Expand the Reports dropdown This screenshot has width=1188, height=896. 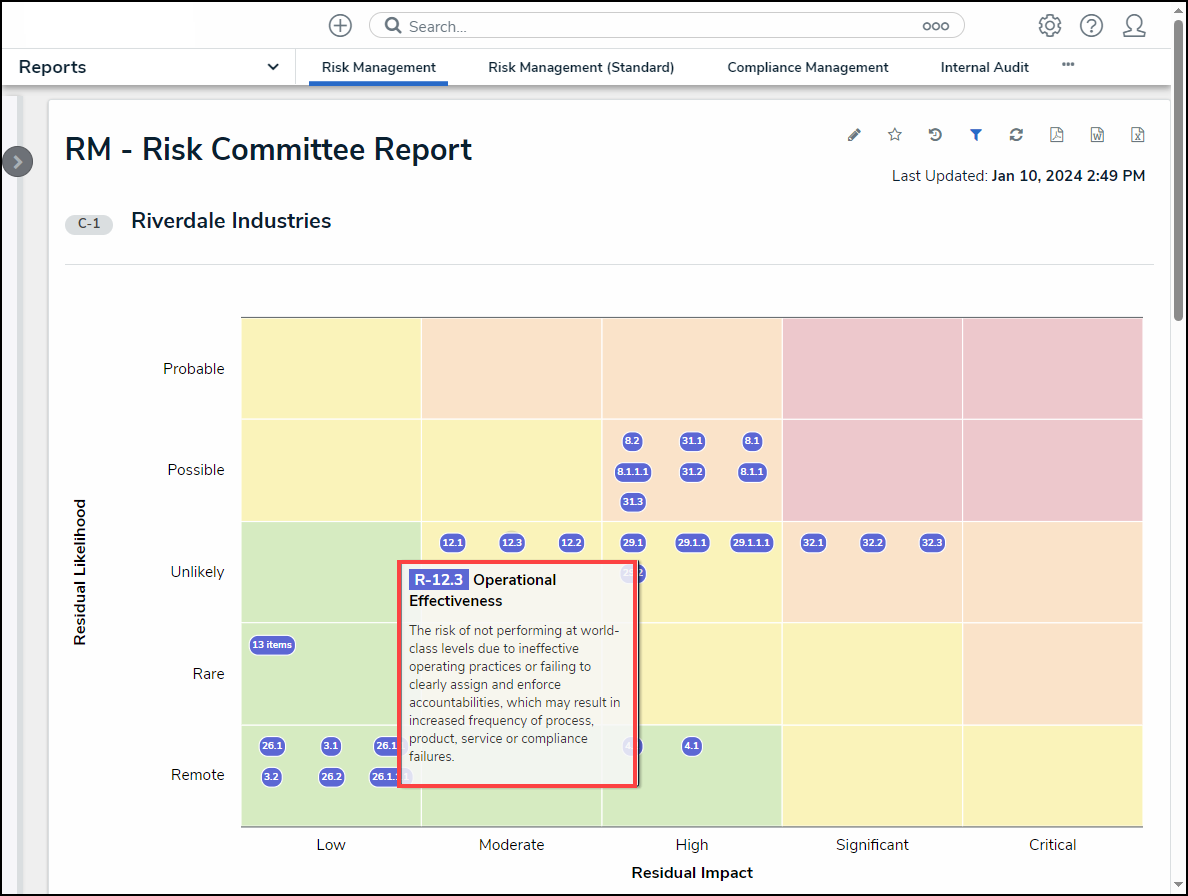273,67
